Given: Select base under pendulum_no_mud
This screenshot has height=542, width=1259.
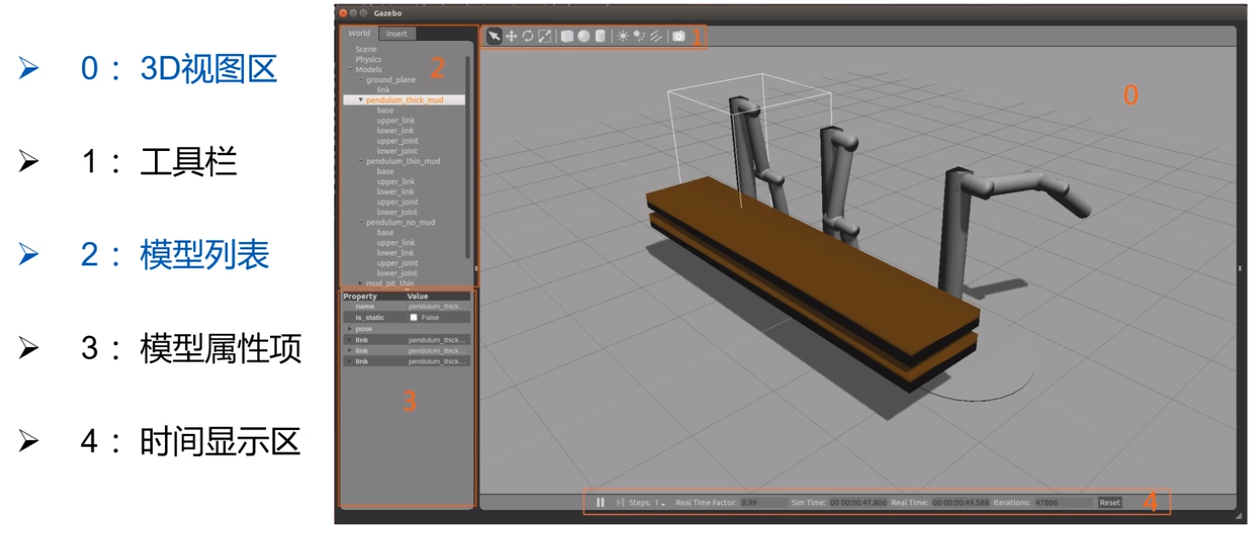Looking at the screenshot, I should click(385, 233).
